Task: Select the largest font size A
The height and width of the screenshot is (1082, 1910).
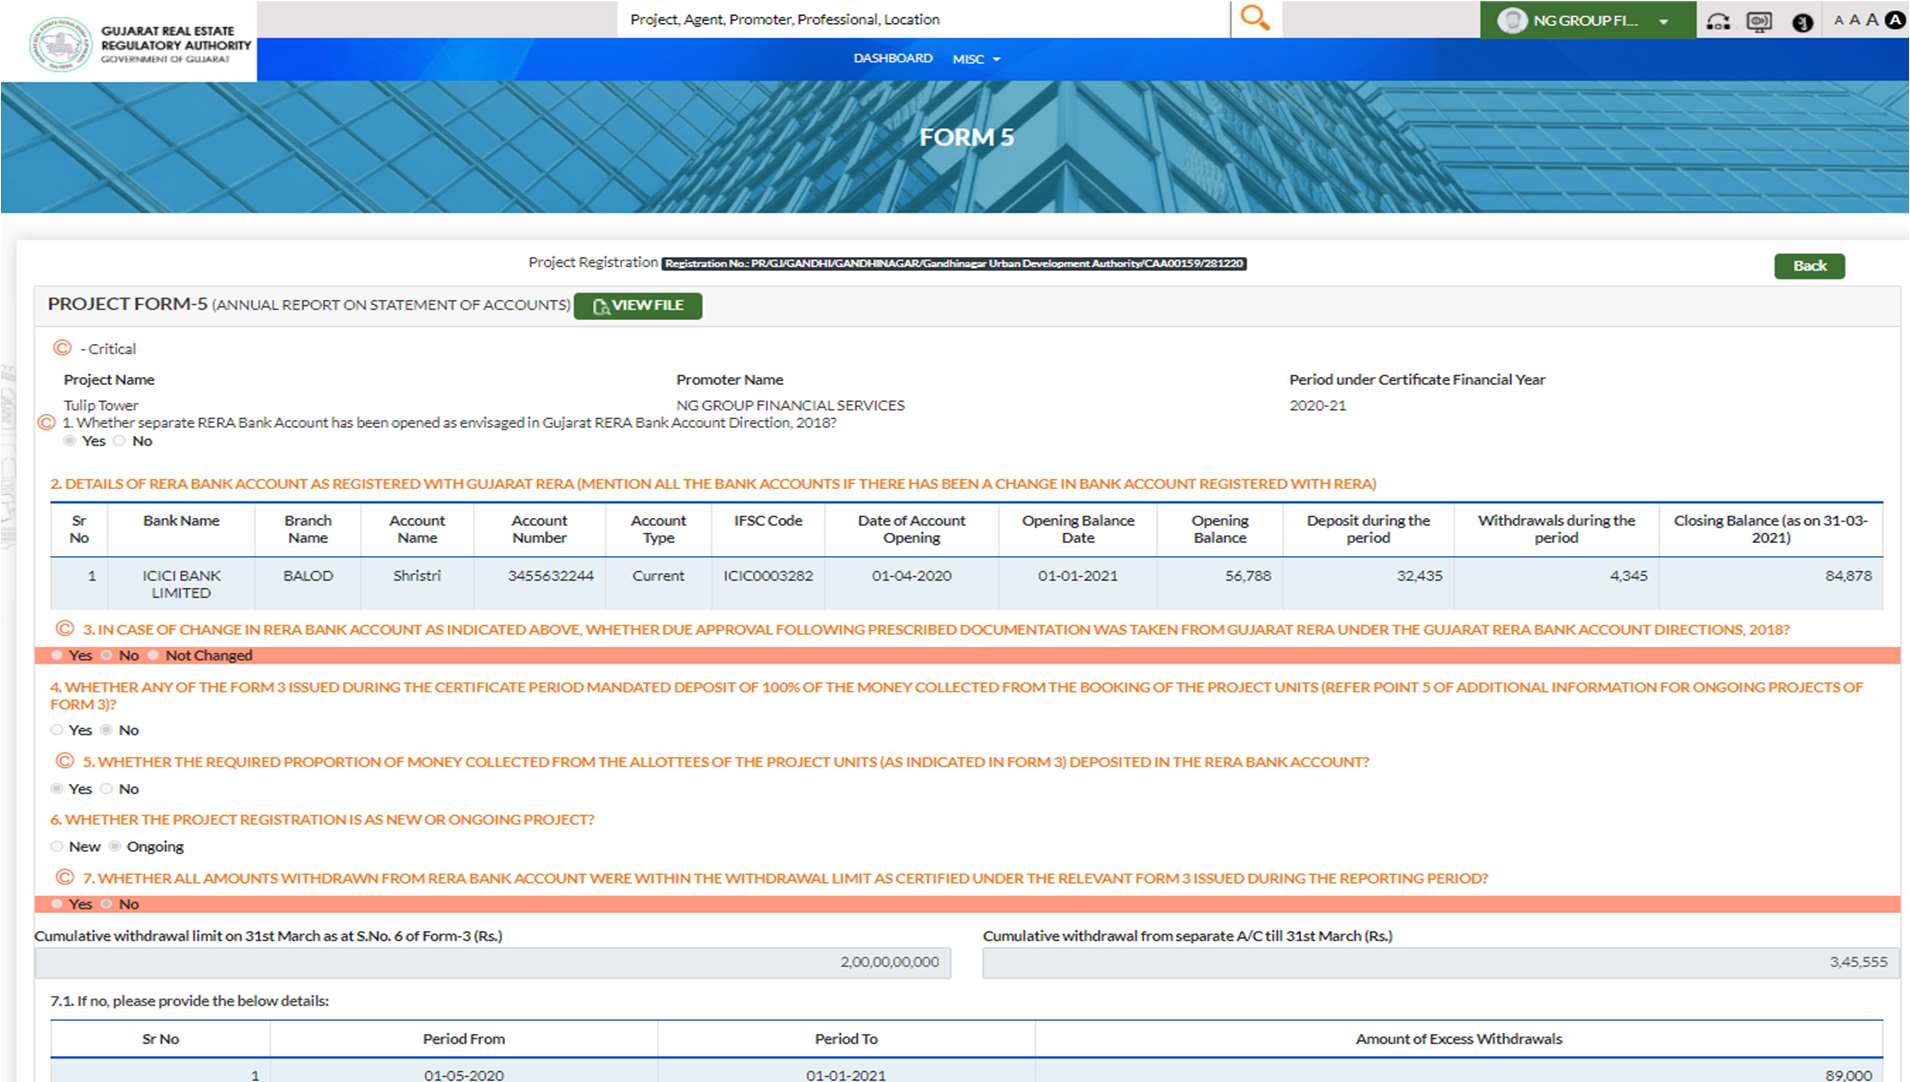Action: point(1872,19)
